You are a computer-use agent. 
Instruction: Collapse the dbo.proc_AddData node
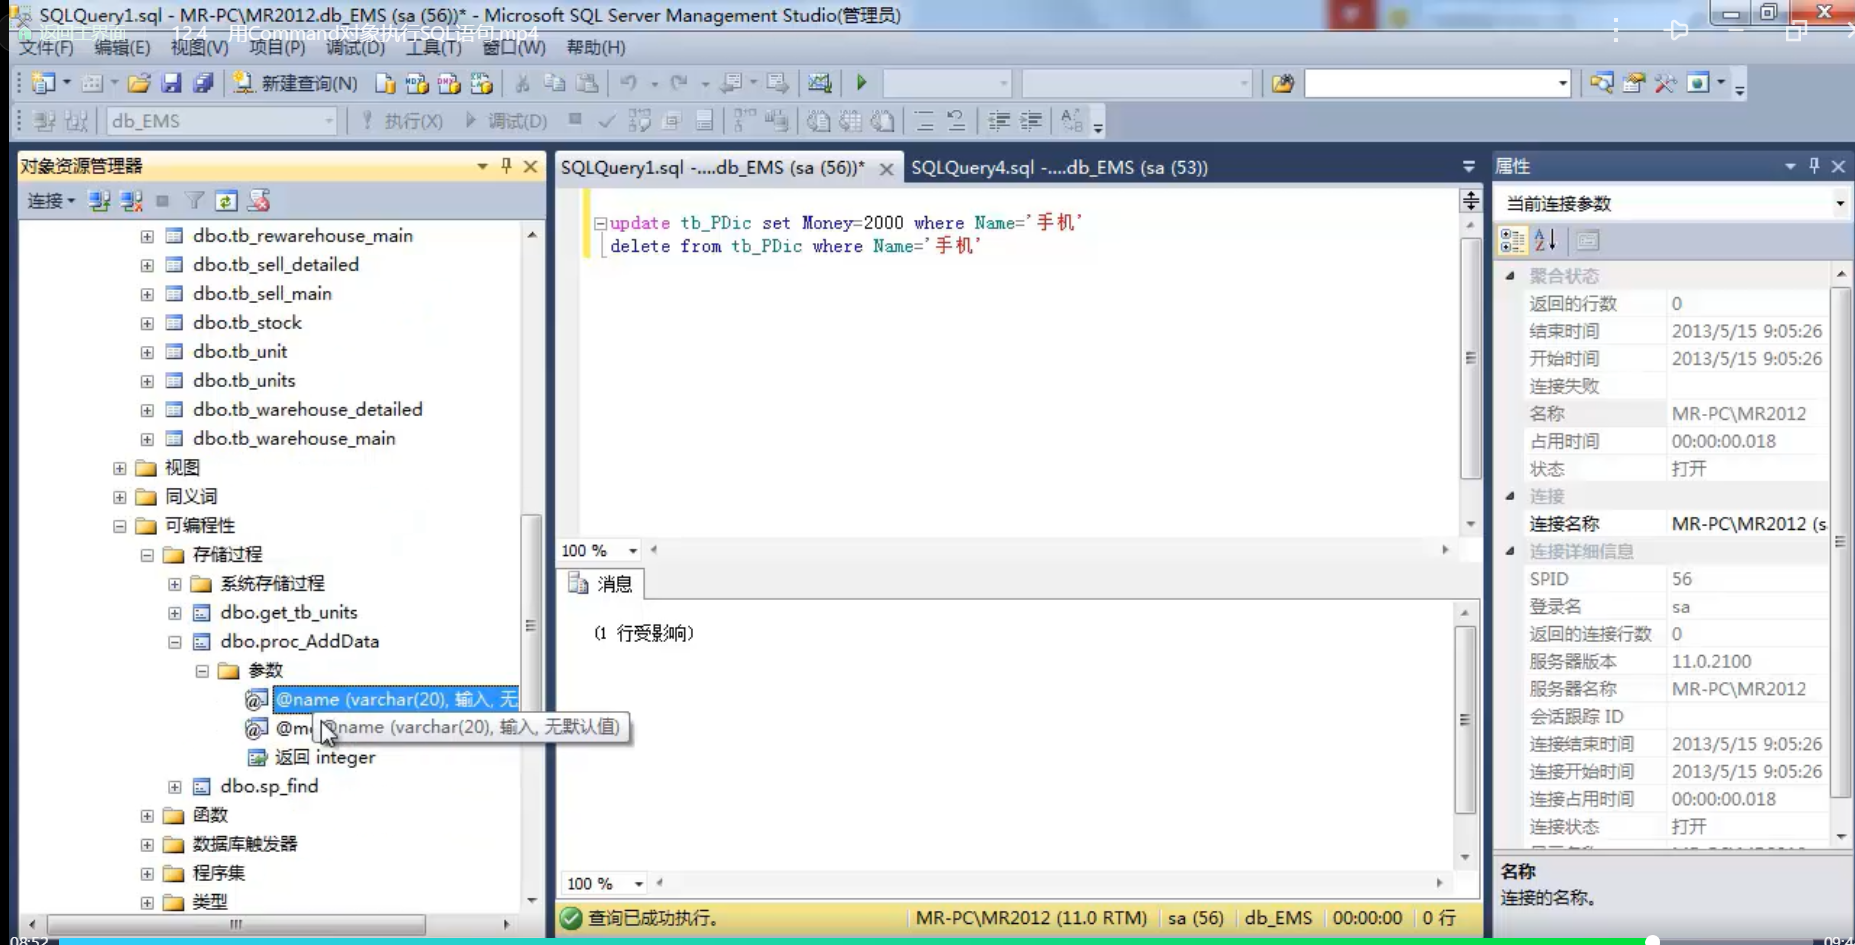(x=174, y=642)
